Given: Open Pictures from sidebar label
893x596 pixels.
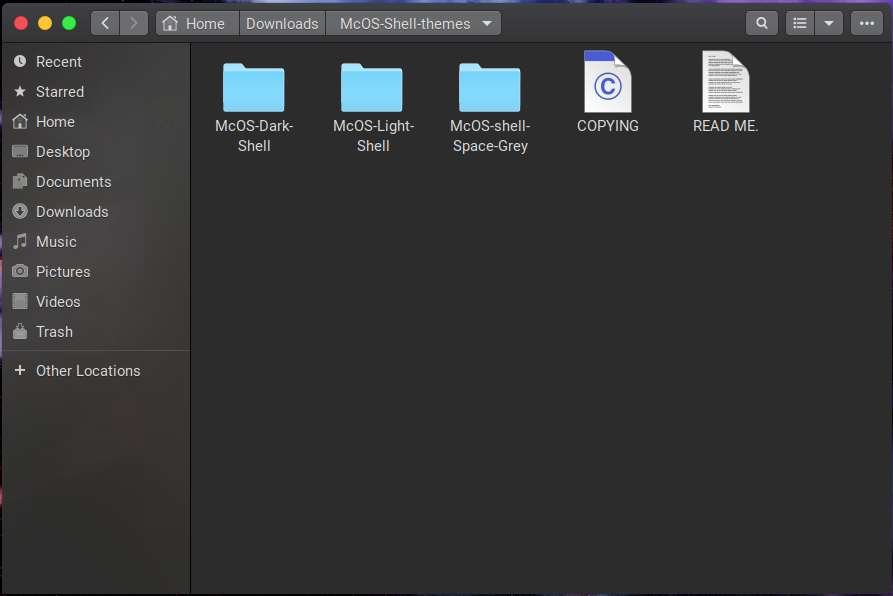Looking at the screenshot, I should [x=63, y=272].
